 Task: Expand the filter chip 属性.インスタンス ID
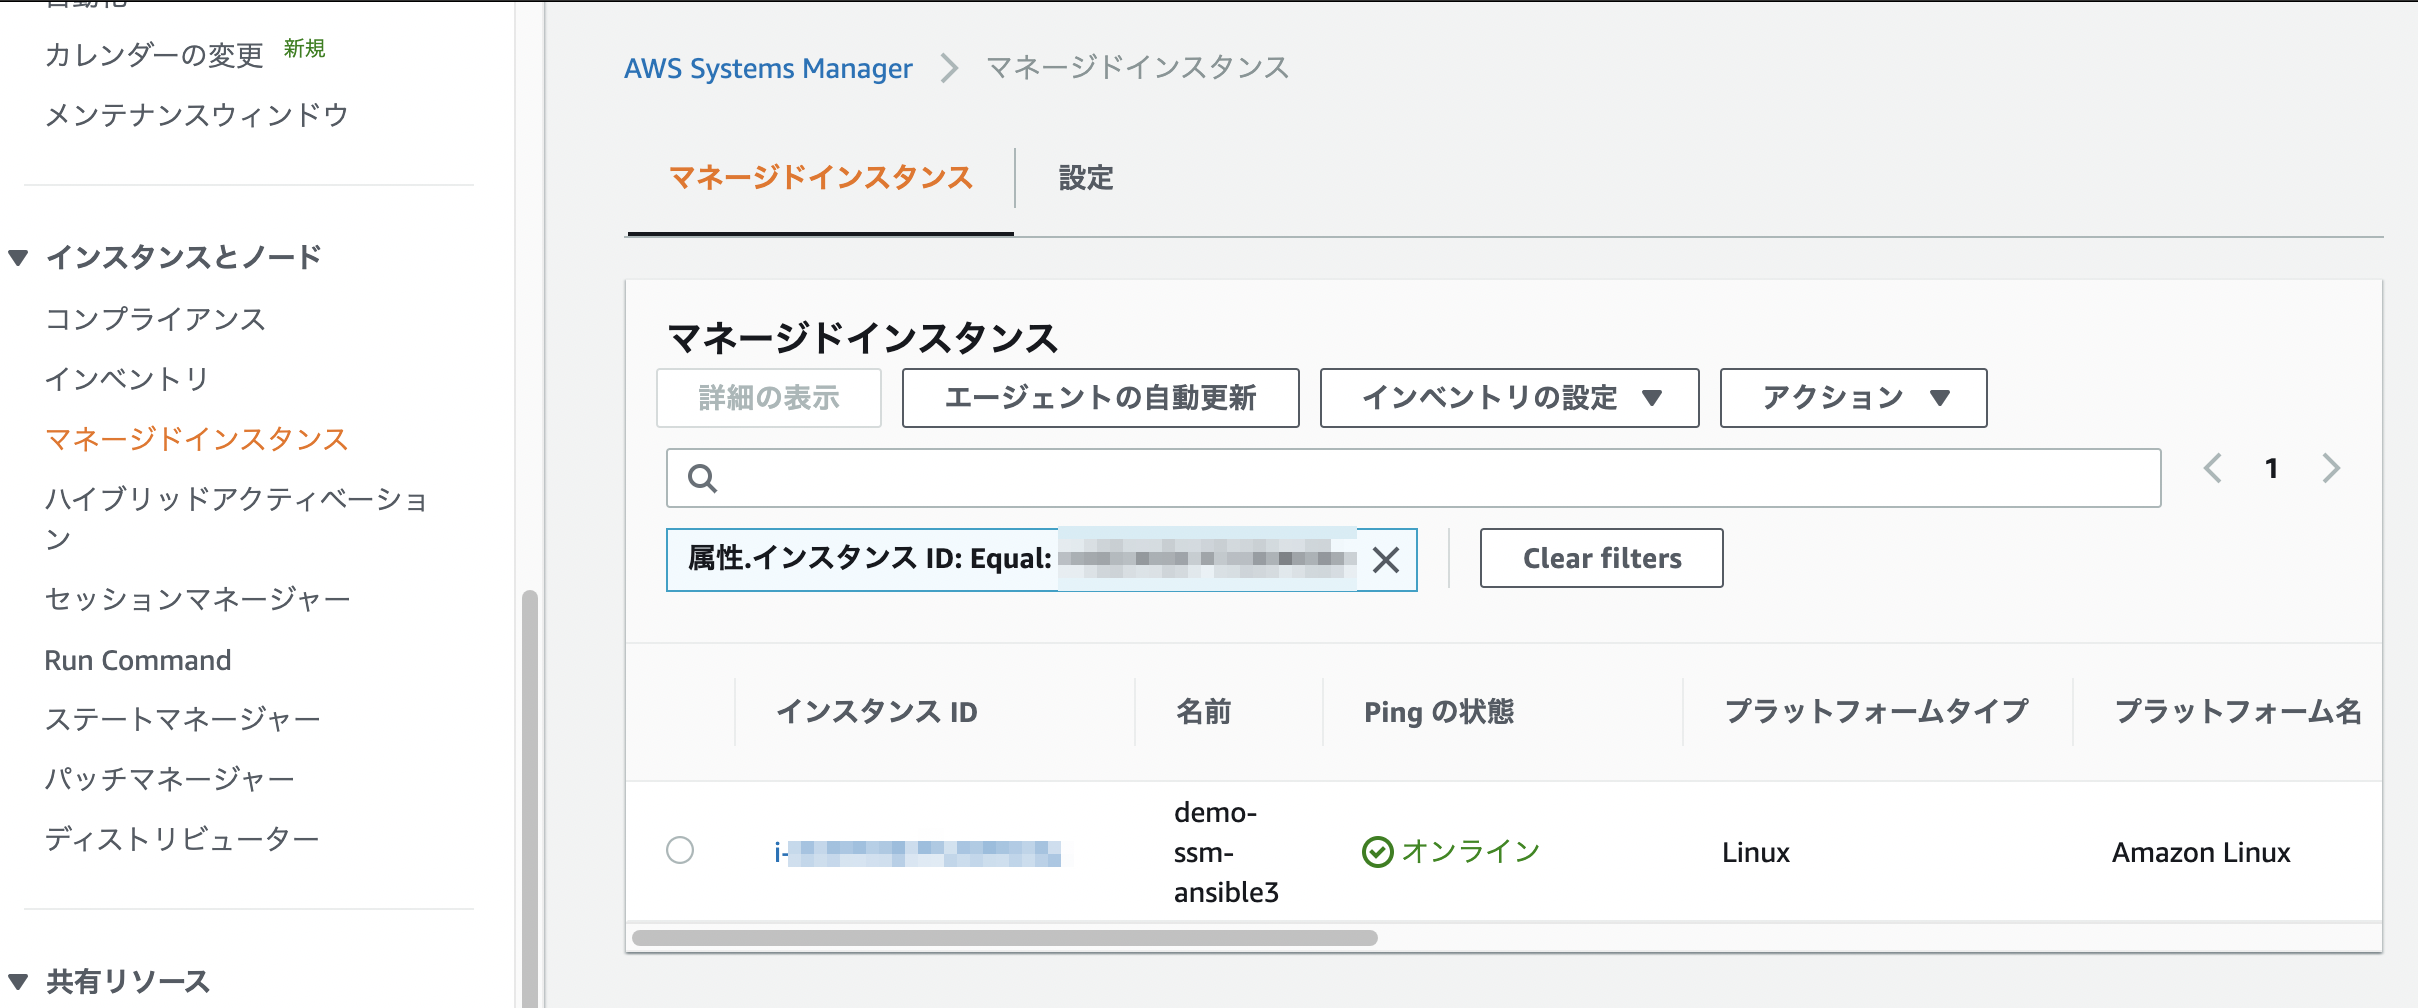pos(900,560)
